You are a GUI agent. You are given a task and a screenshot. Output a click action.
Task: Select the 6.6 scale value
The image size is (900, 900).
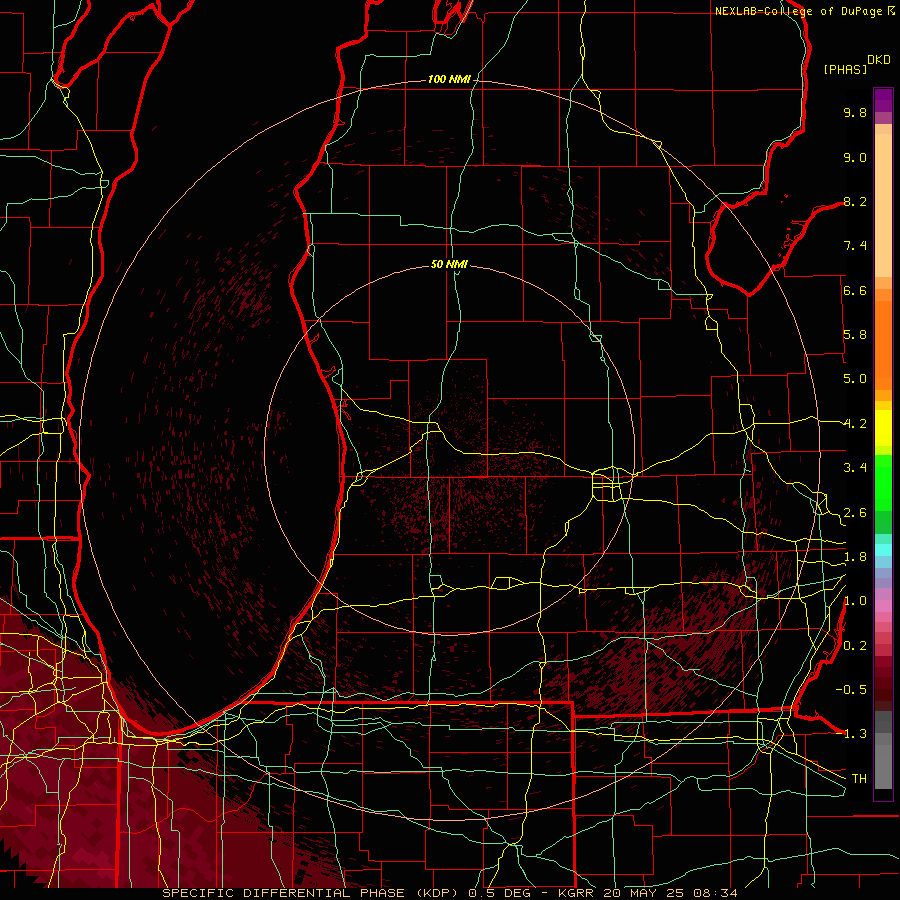coord(855,290)
